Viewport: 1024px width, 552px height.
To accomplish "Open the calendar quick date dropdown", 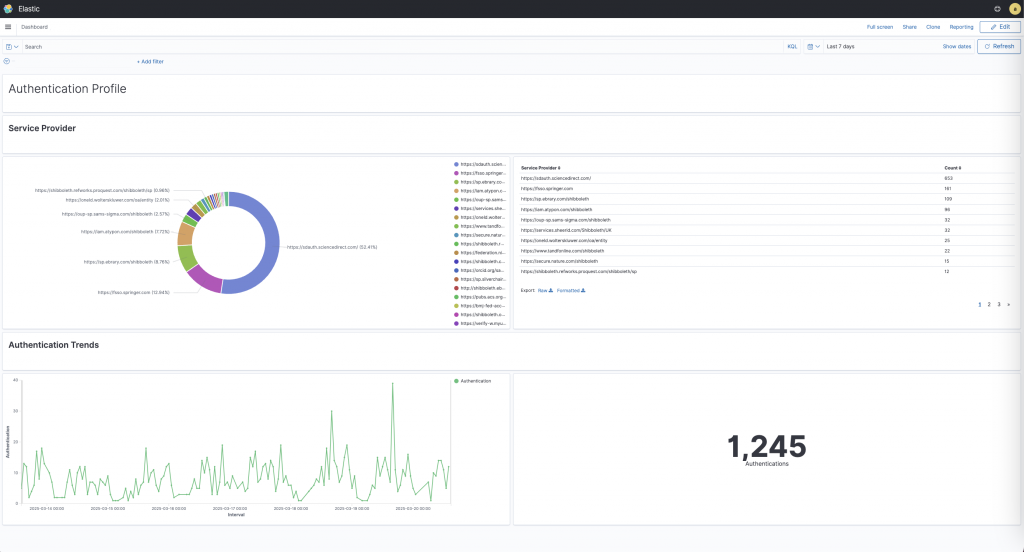I will point(814,46).
